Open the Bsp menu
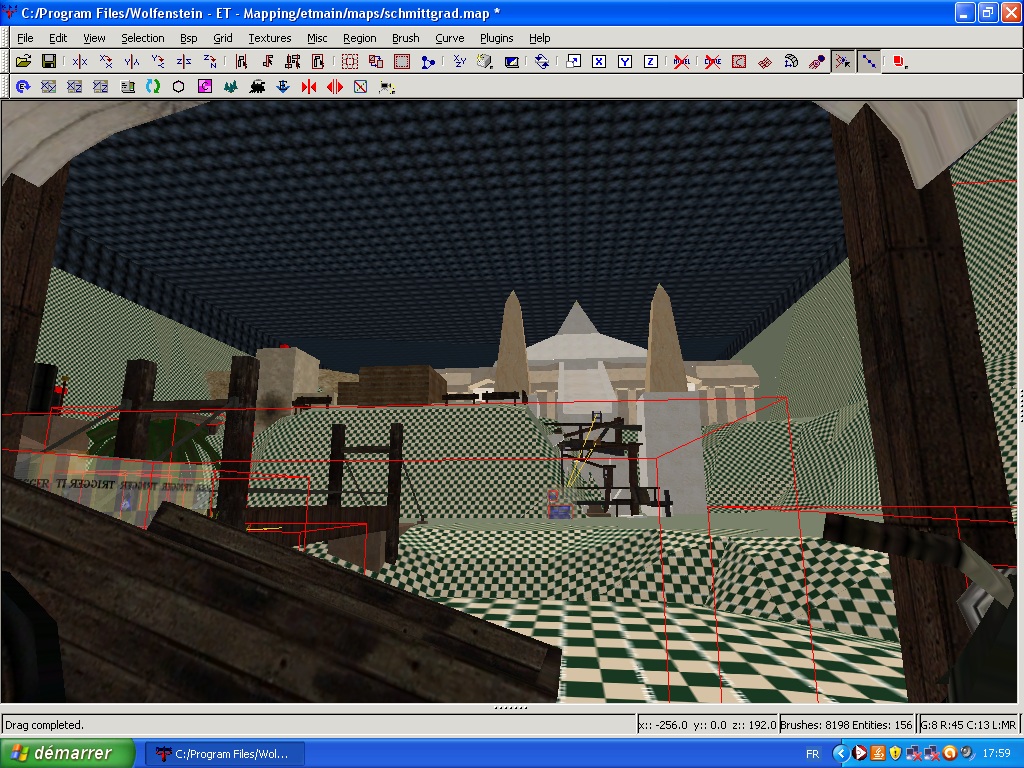This screenshot has width=1024, height=768. tap(189, 38)
